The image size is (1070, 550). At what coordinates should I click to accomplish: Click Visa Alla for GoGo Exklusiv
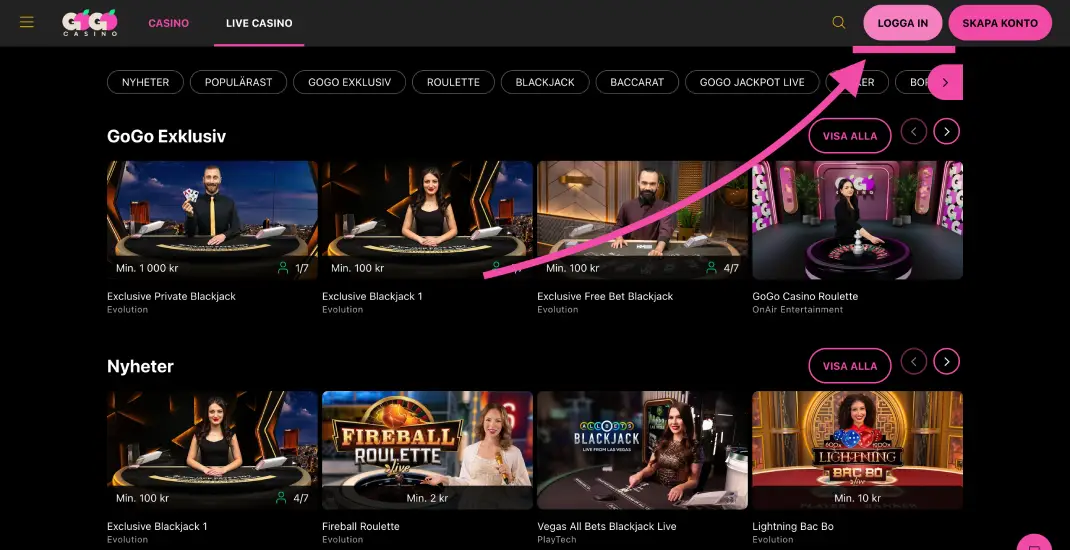pyautogui.click(x=850, y=136)
